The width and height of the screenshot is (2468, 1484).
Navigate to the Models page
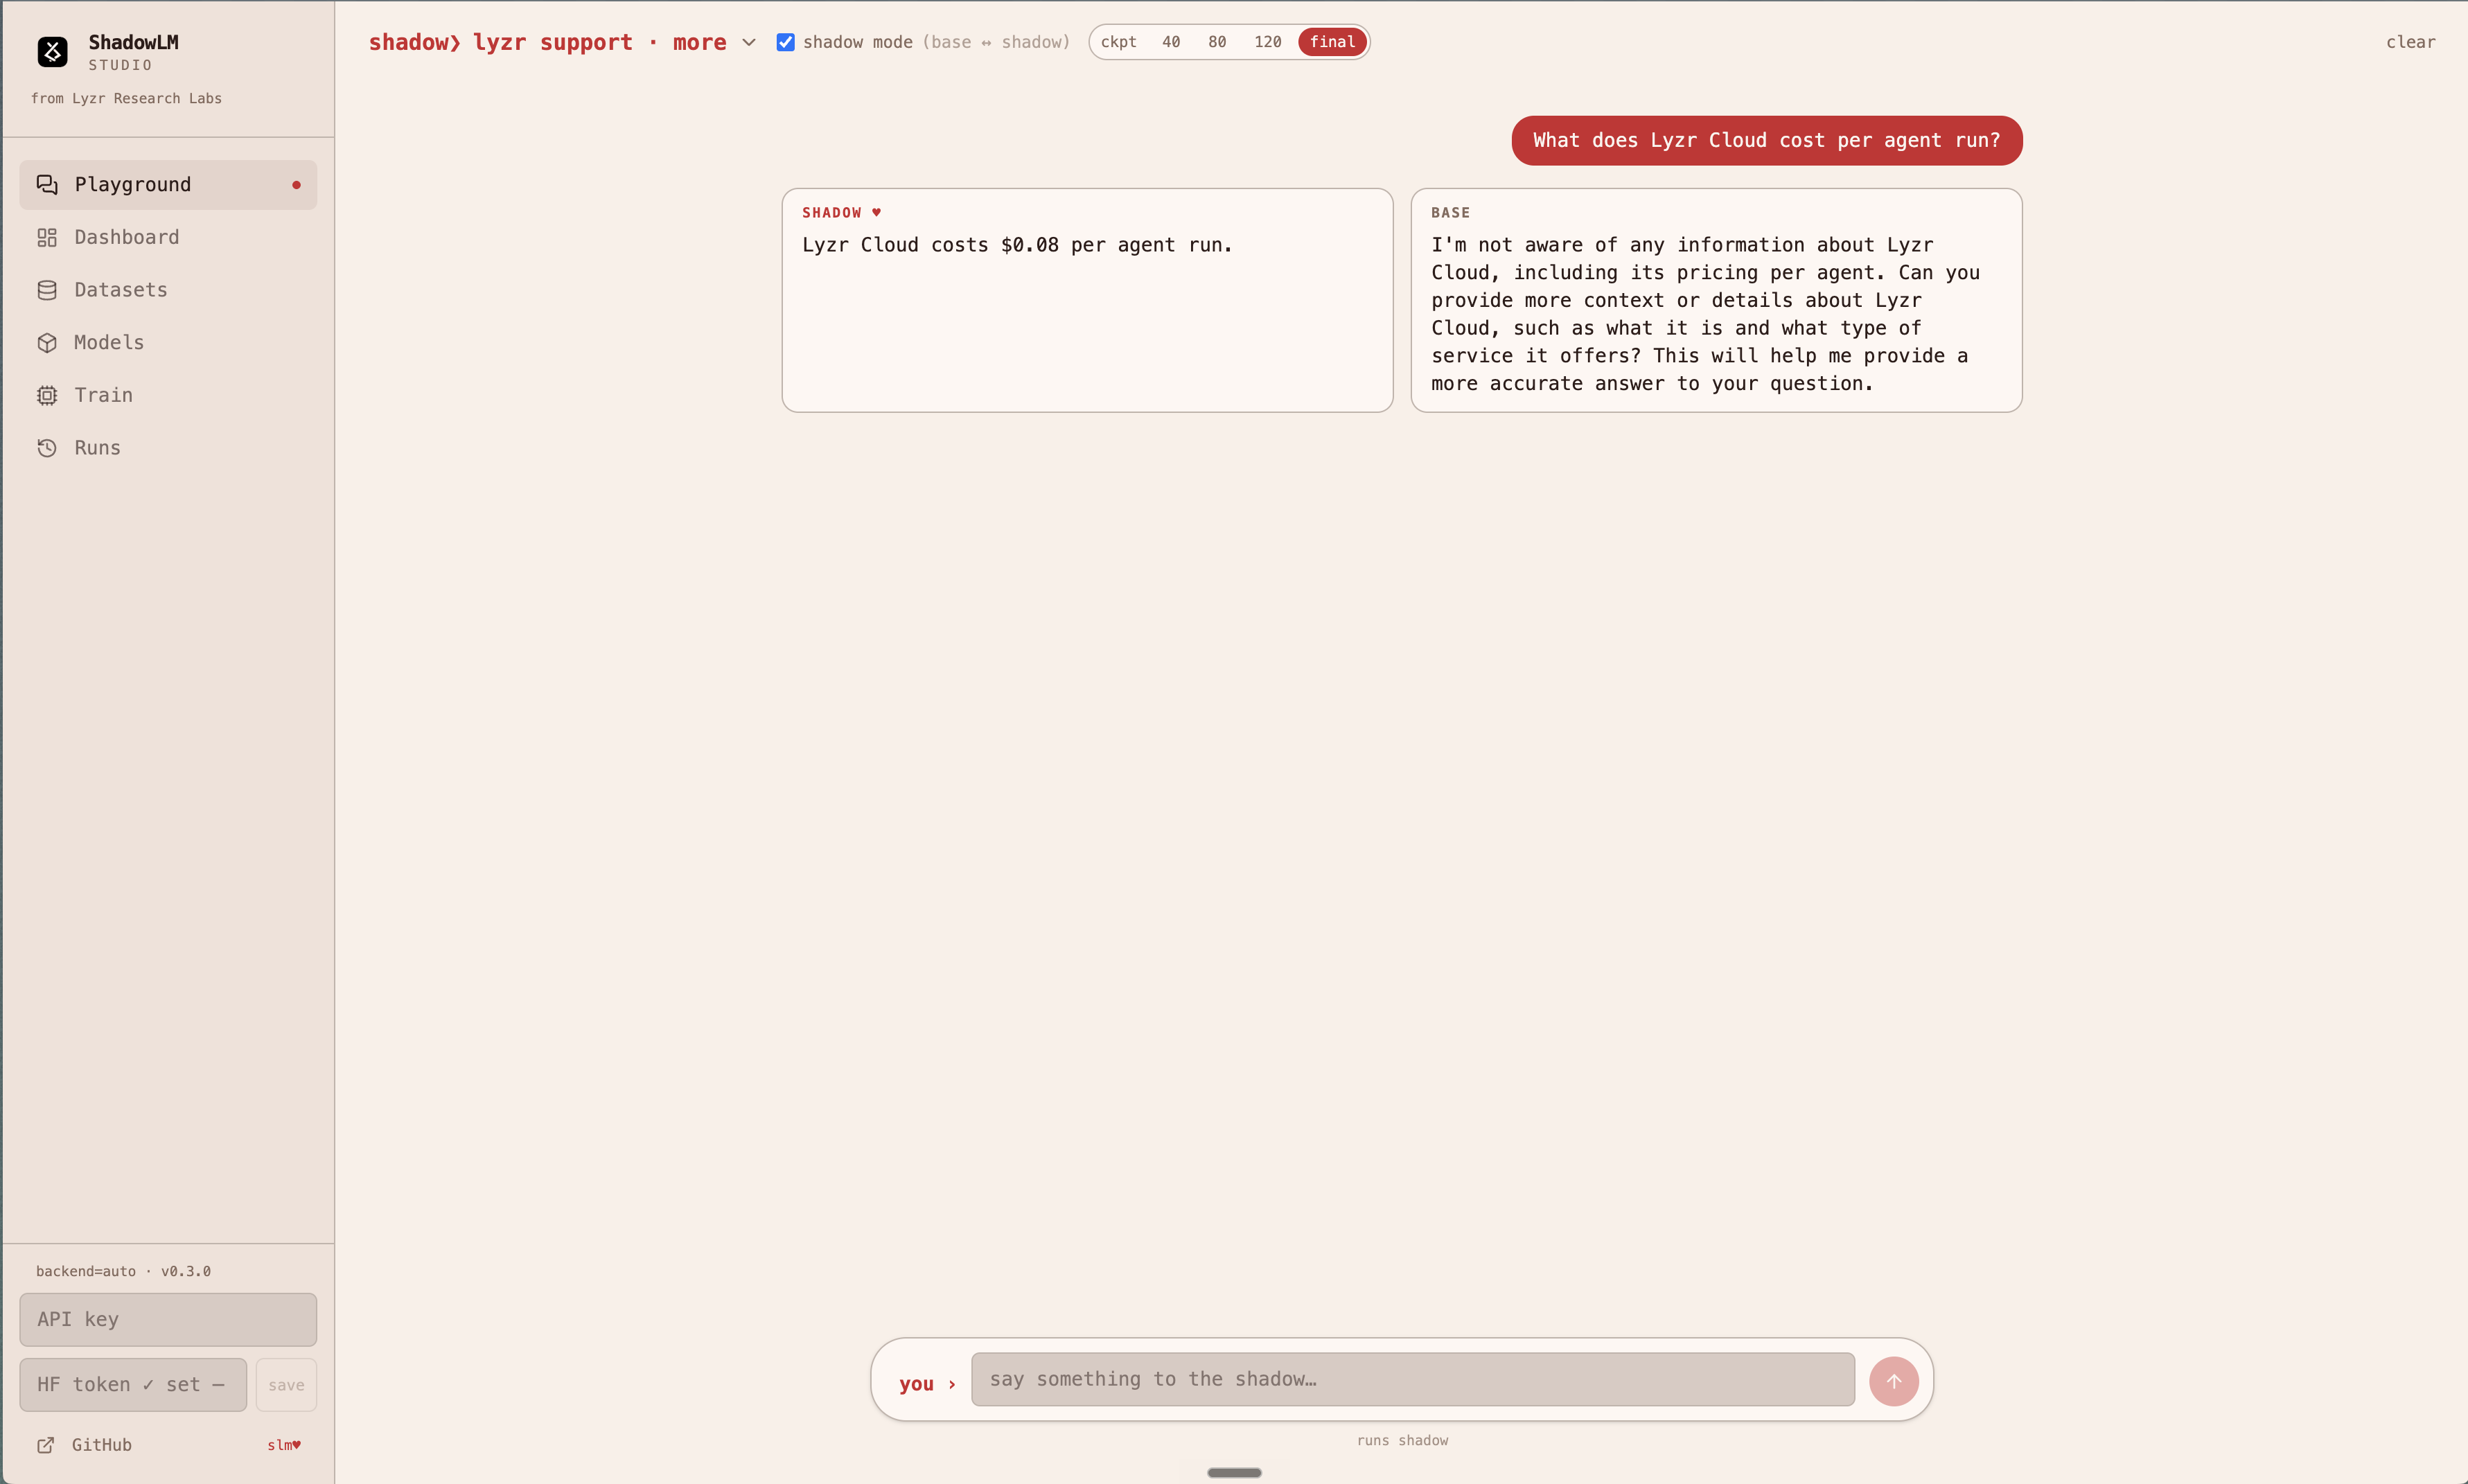168,343
